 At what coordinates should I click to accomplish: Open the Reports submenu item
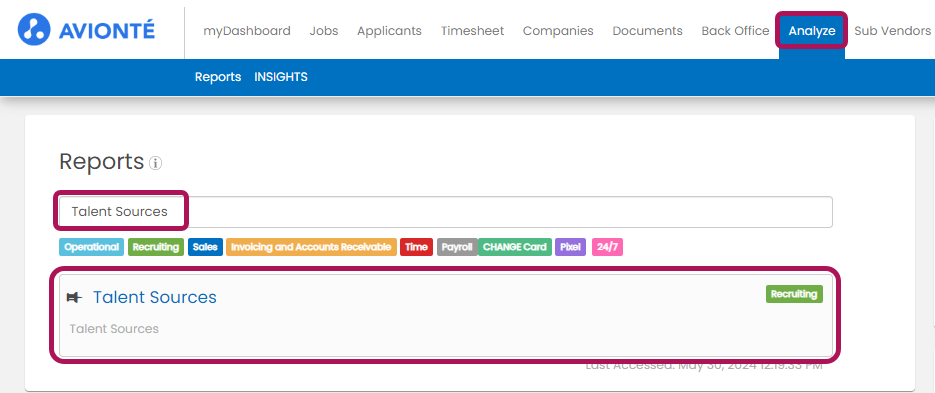(218, 77)
